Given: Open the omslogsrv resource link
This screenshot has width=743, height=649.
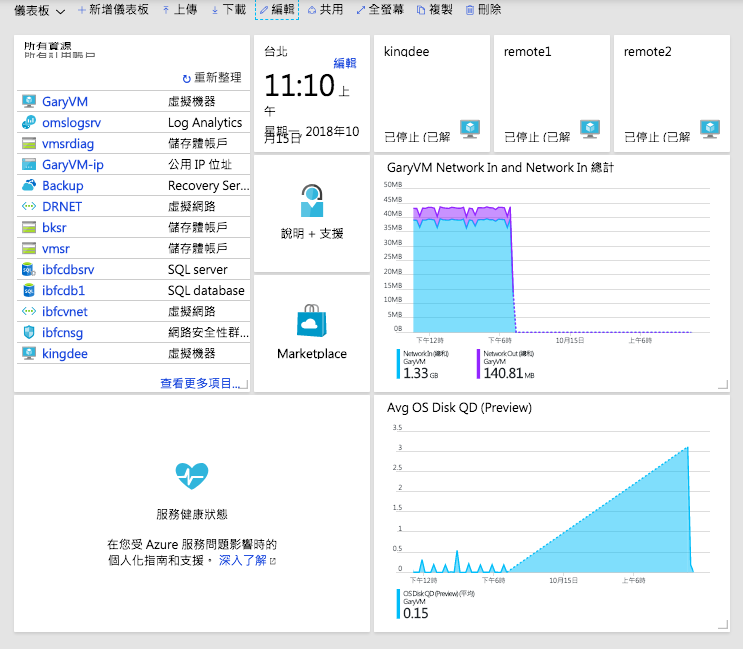Looking at the screenshot, I should point(72,123).
